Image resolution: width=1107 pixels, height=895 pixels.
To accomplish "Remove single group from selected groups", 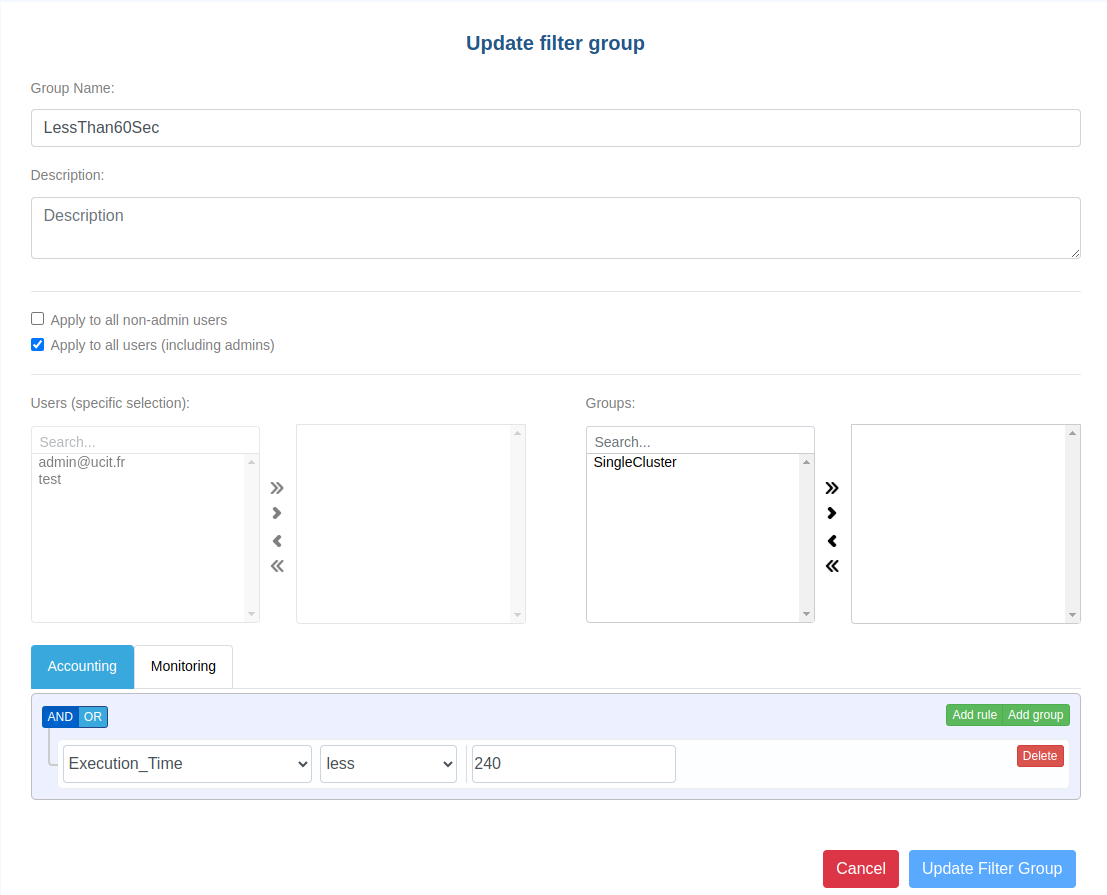I will pyautogui.click(x=832, y=541).
